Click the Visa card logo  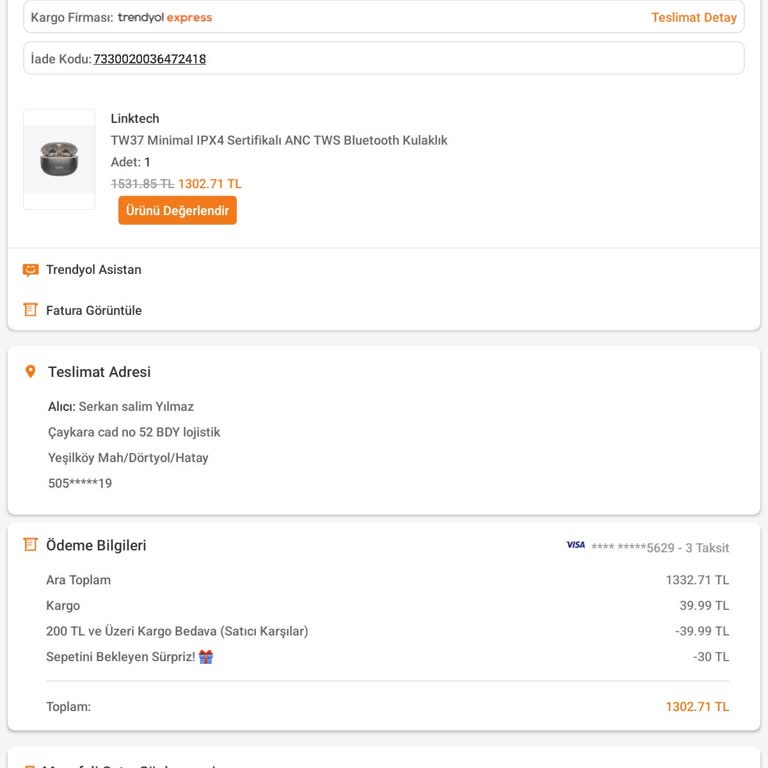(x=576, y=545)
